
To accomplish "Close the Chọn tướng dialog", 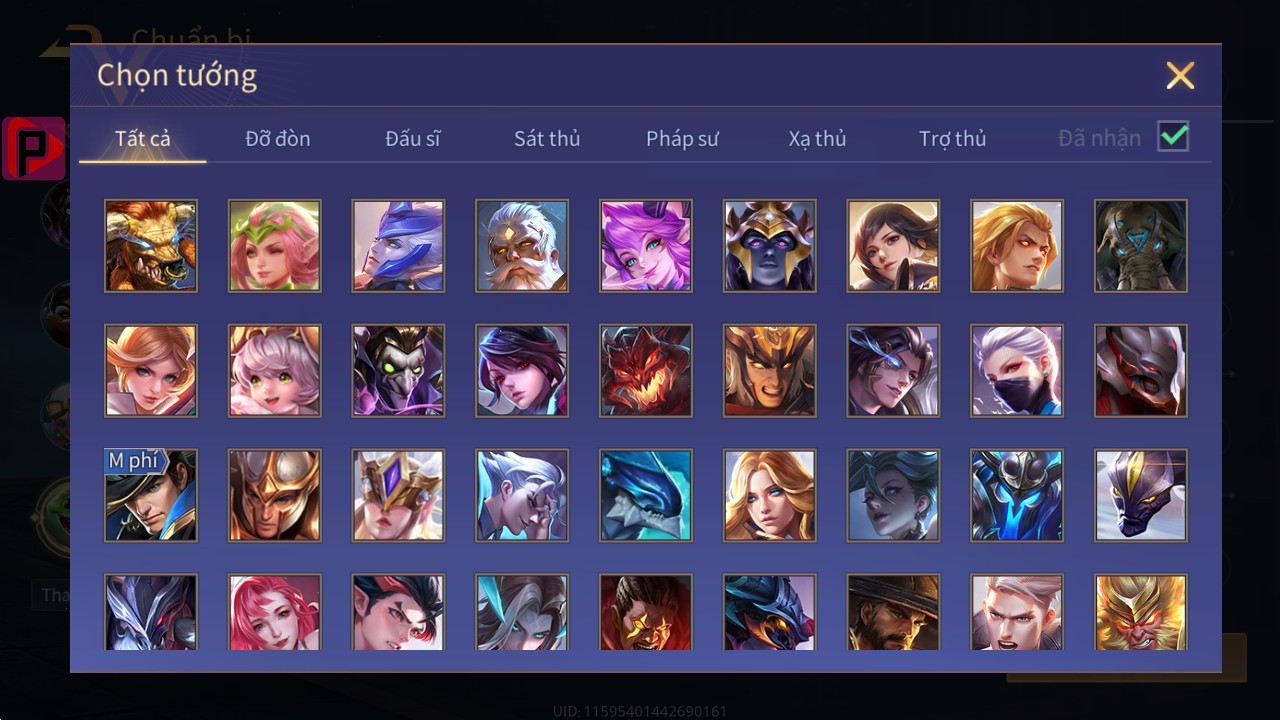I will pyautogui.click(x=1180, y=75).
